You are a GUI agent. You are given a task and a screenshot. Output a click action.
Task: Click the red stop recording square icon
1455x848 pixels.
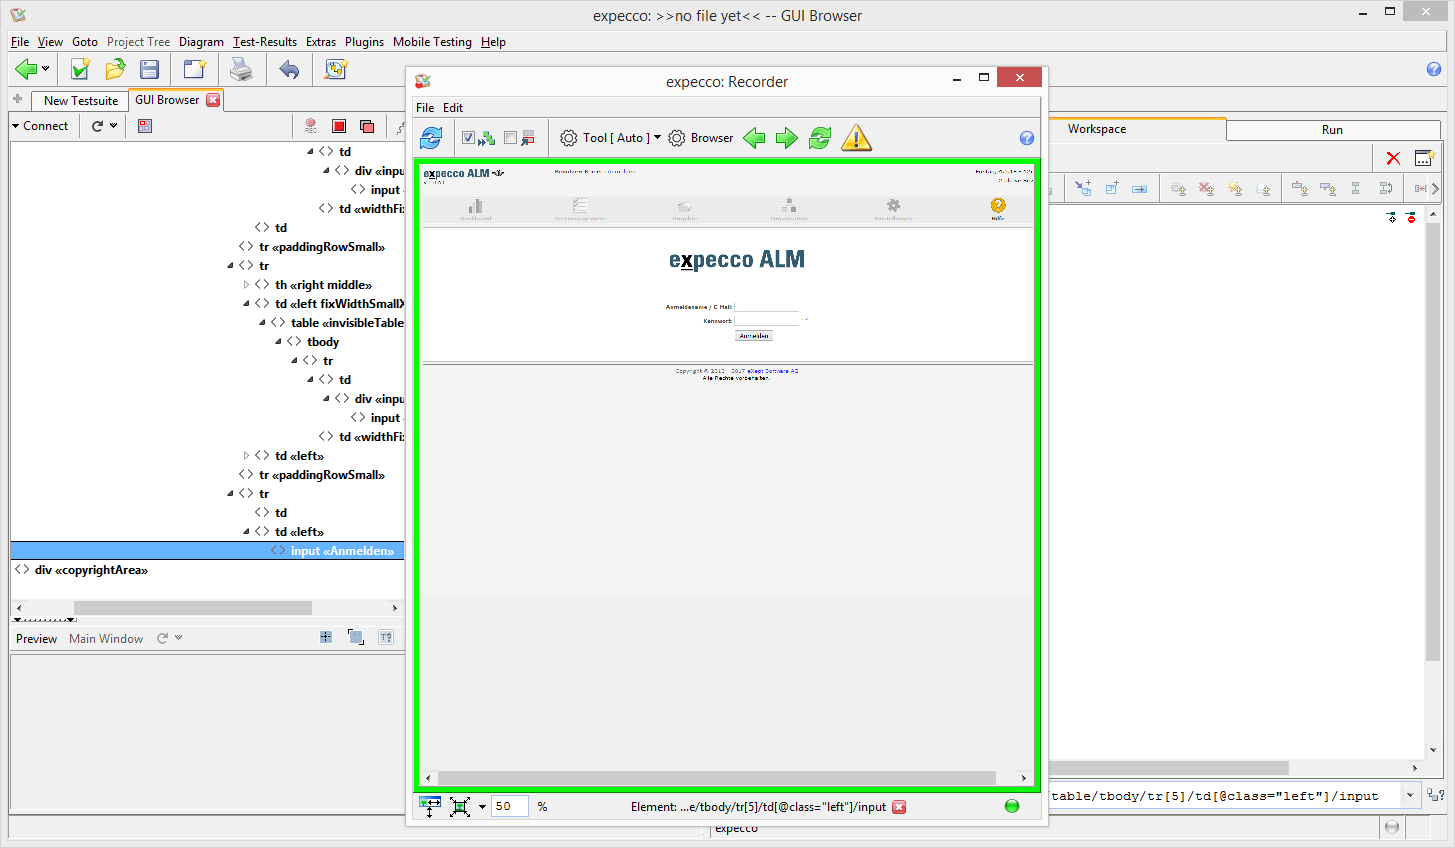tap(339, 126)
